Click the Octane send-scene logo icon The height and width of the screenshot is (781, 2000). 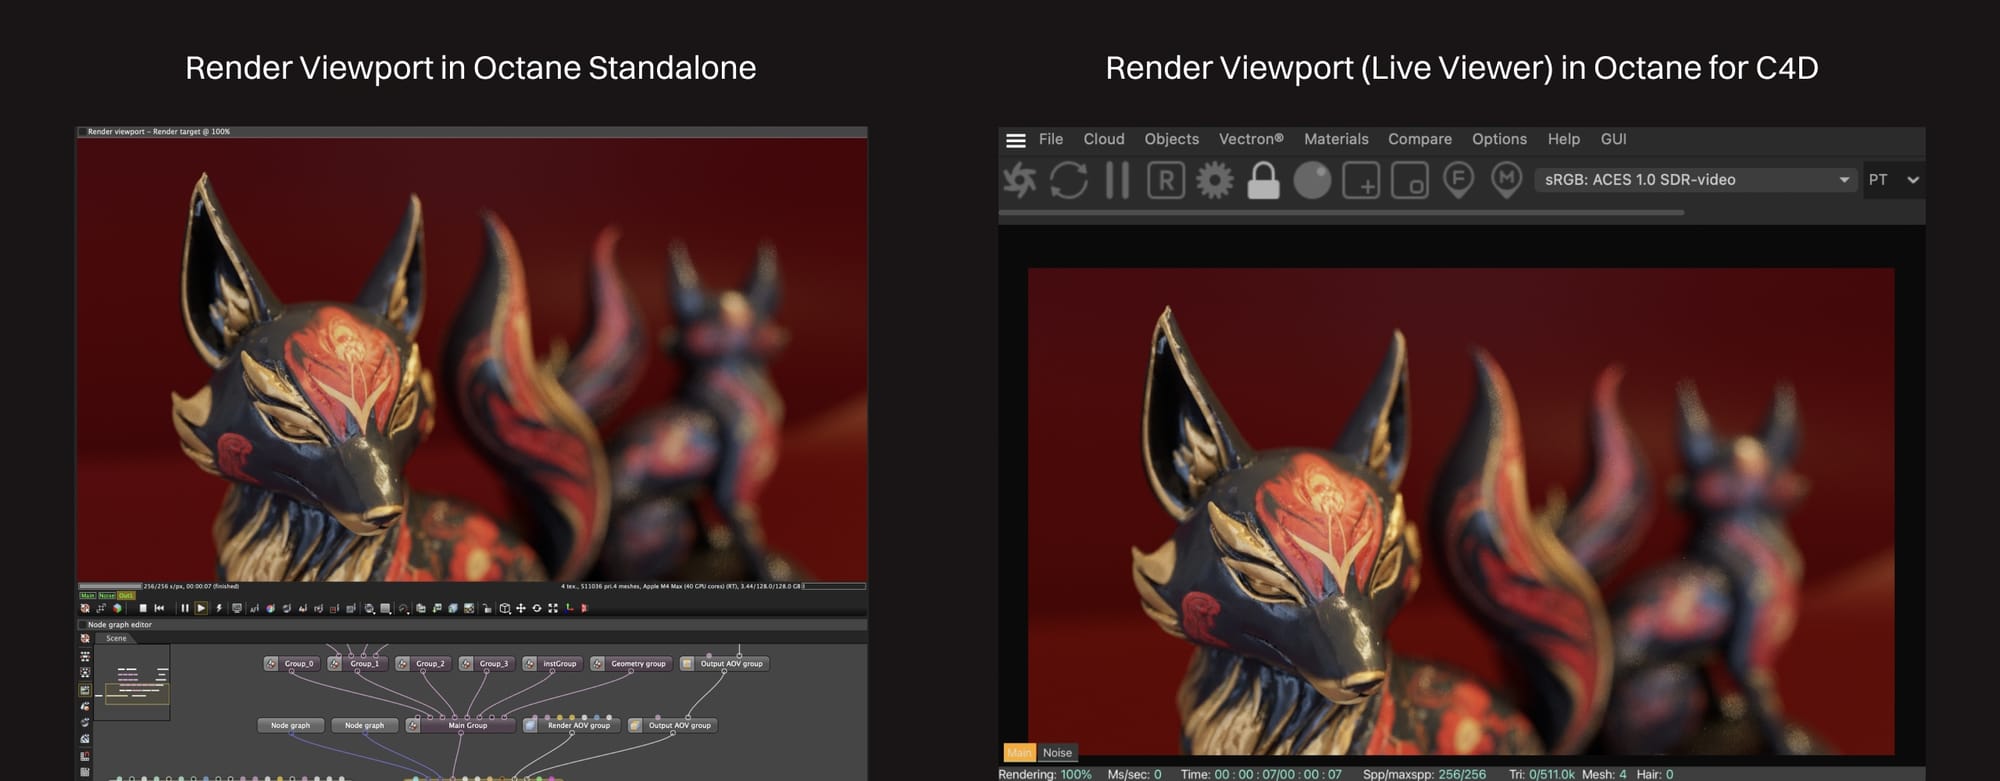tap(1020, 180)
